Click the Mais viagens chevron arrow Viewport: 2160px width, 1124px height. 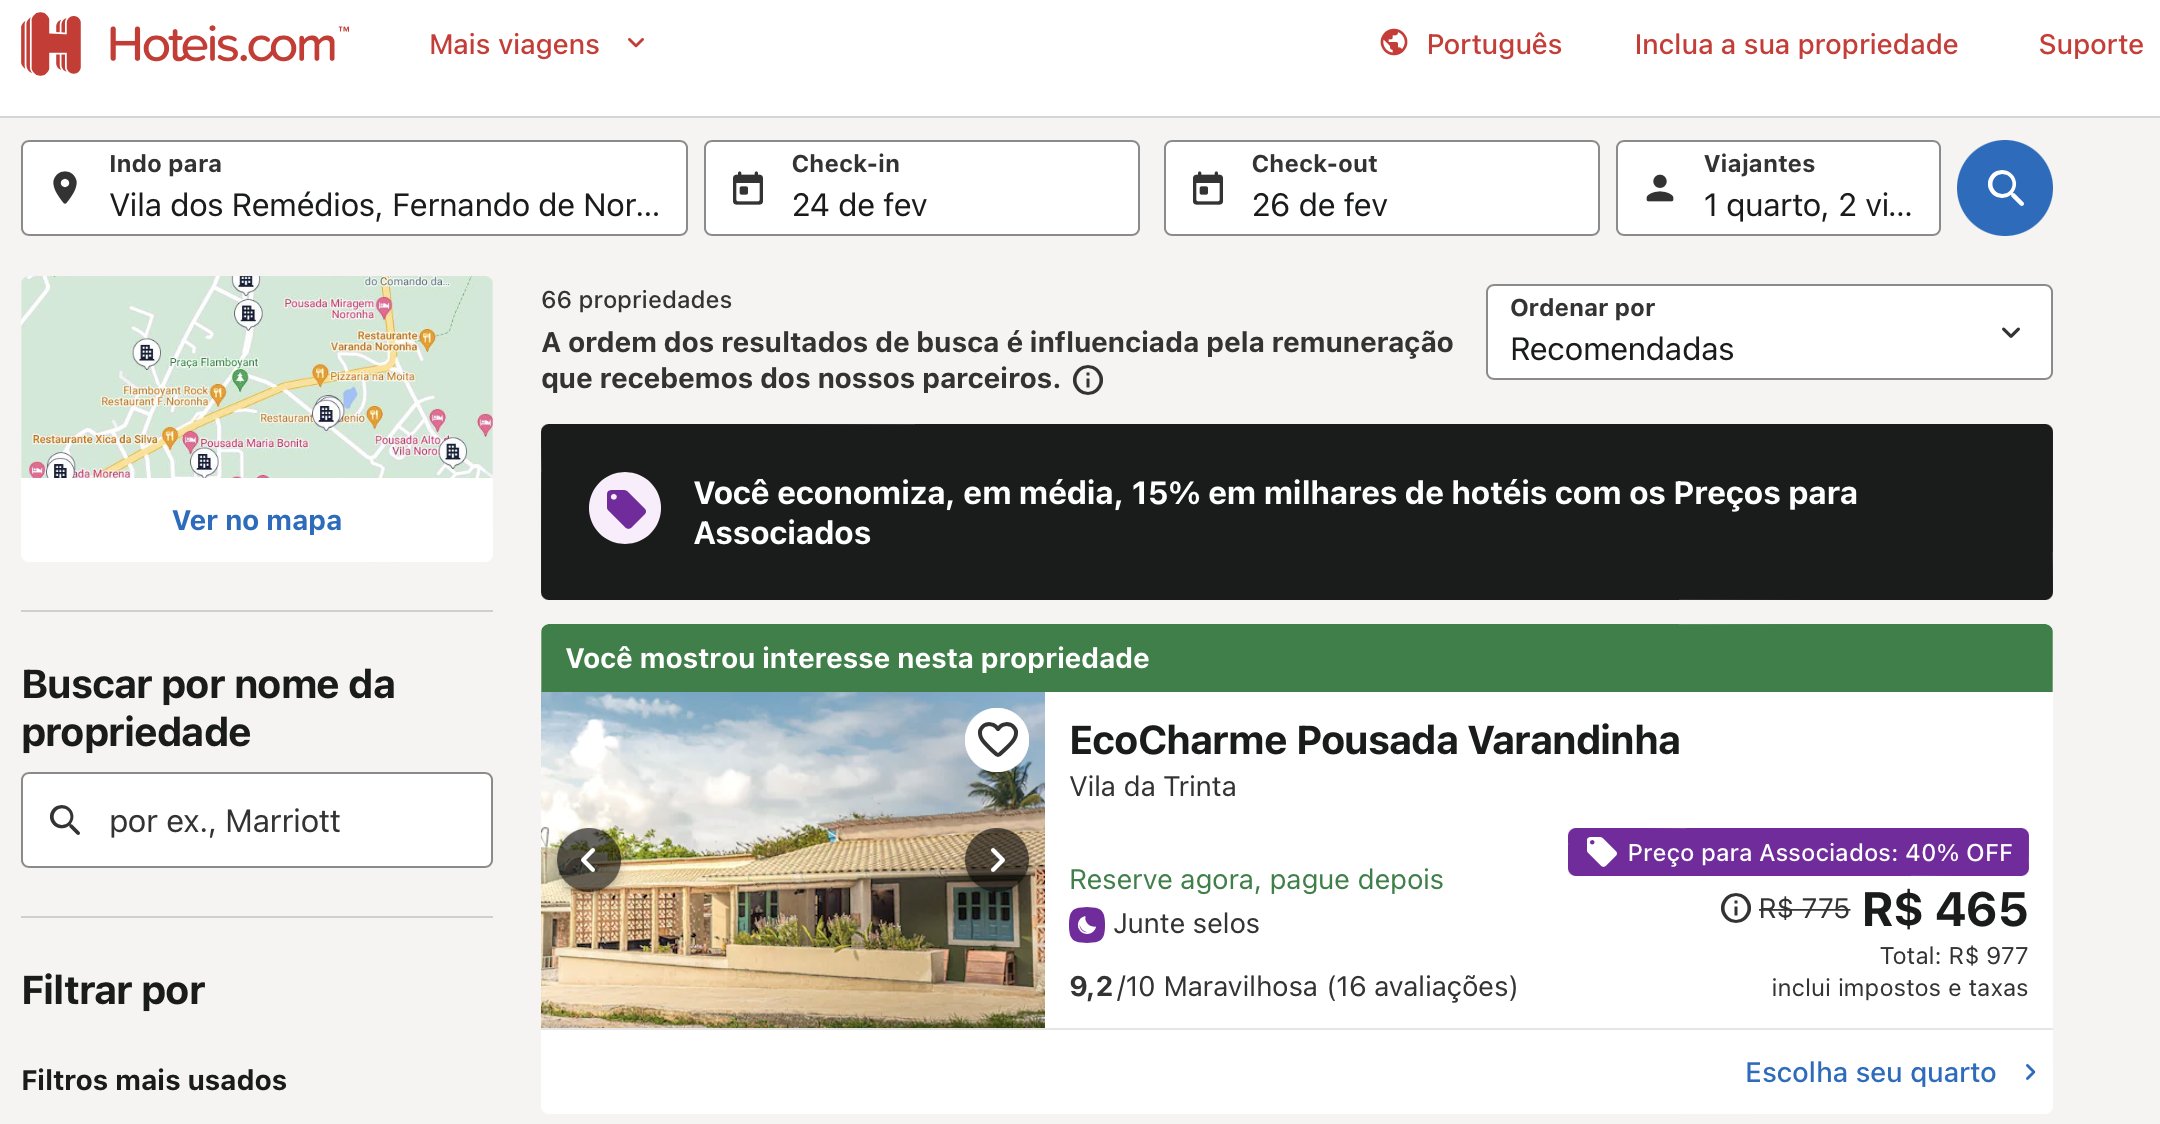(x=636, y=43)
